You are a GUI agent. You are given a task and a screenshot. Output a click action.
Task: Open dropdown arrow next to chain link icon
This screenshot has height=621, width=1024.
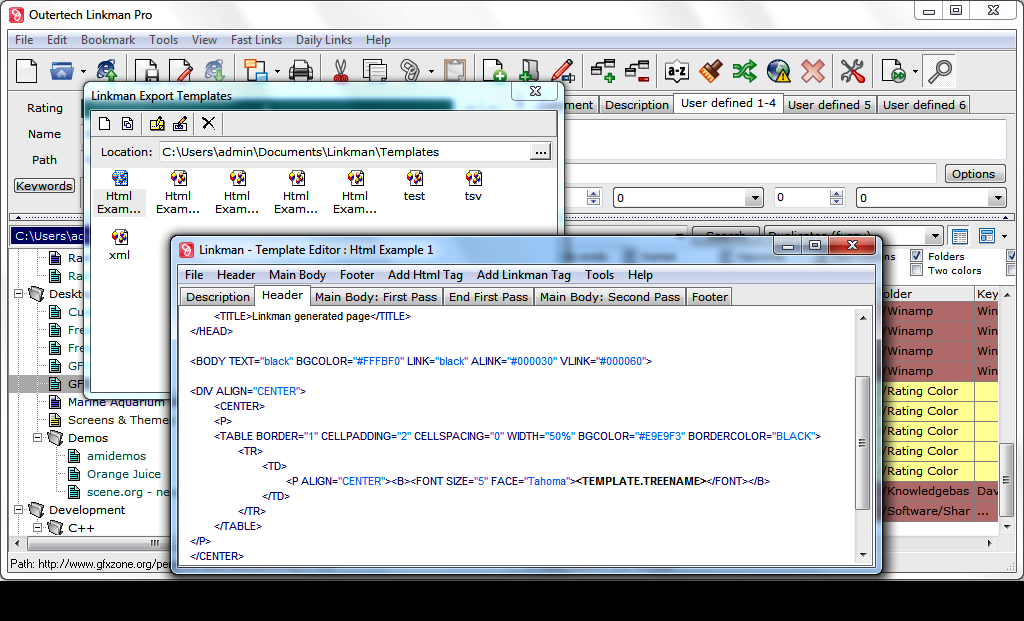(431, 71)
